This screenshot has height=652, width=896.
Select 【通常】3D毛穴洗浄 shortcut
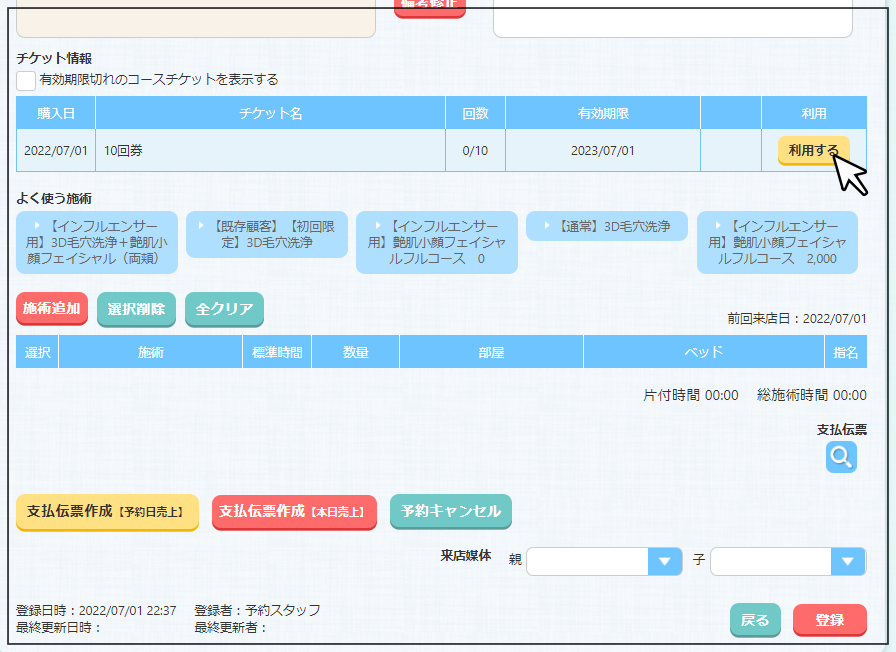click(x=607, y=226)
